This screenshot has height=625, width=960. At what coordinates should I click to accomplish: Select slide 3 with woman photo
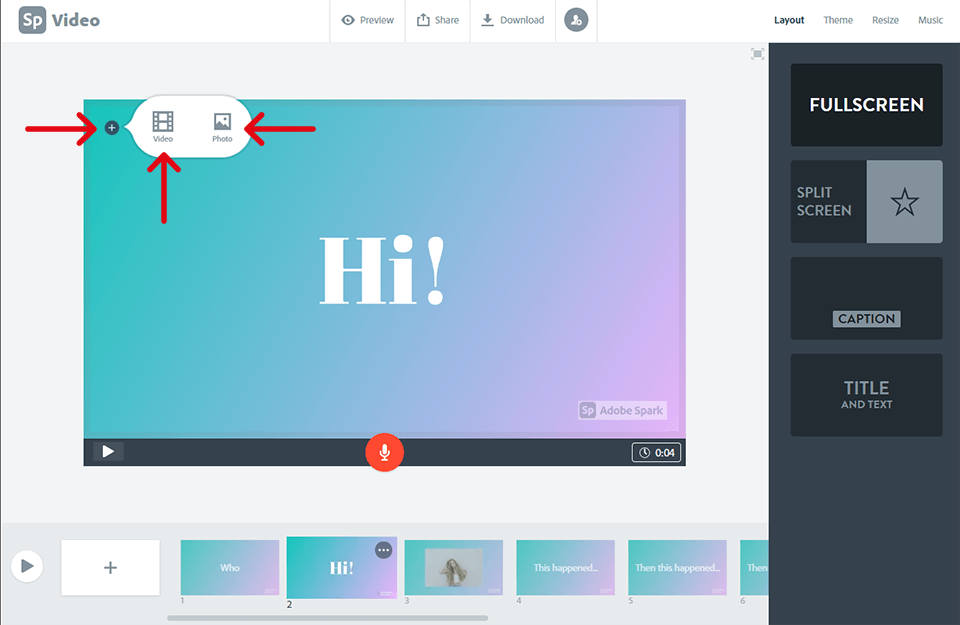click(454, 567)
